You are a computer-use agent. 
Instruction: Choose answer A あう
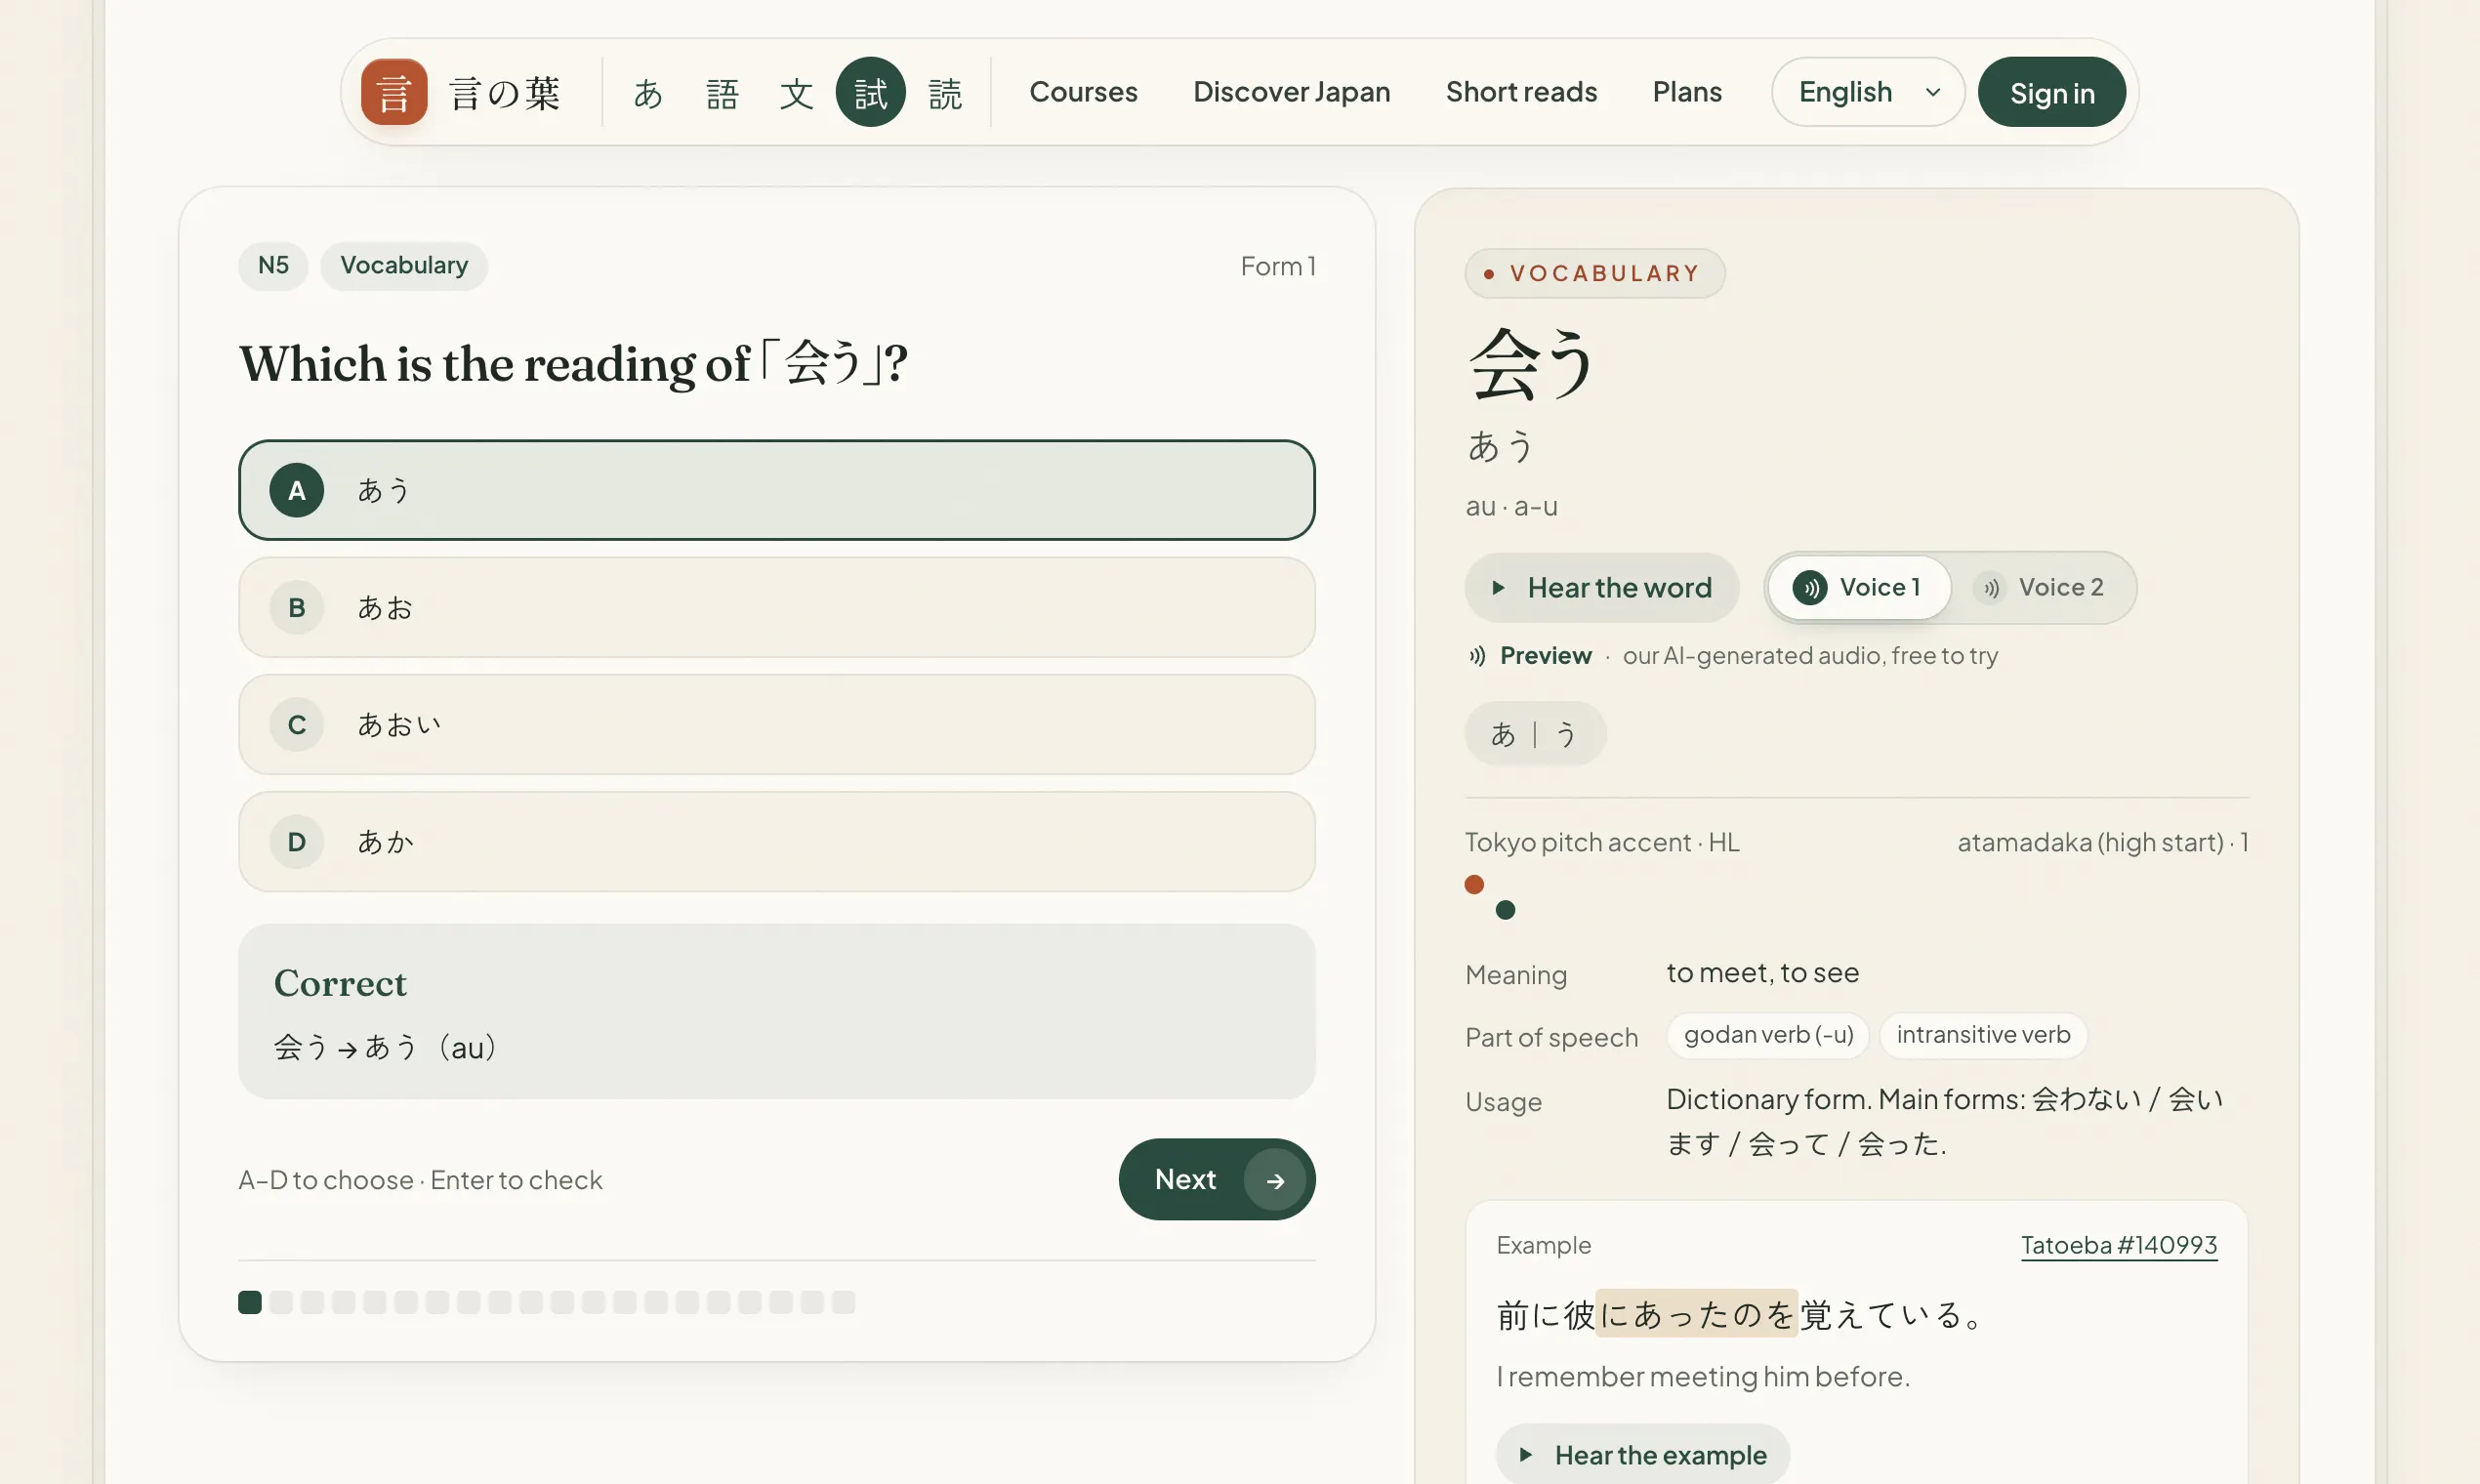[x=776, y=490]
